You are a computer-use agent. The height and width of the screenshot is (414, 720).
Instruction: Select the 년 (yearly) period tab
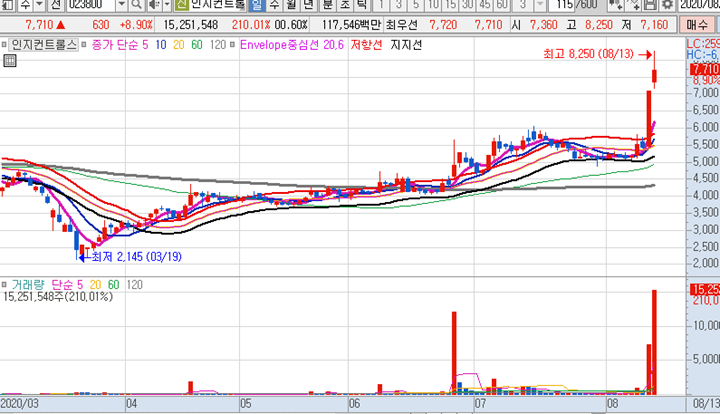(x=309, y=5)
